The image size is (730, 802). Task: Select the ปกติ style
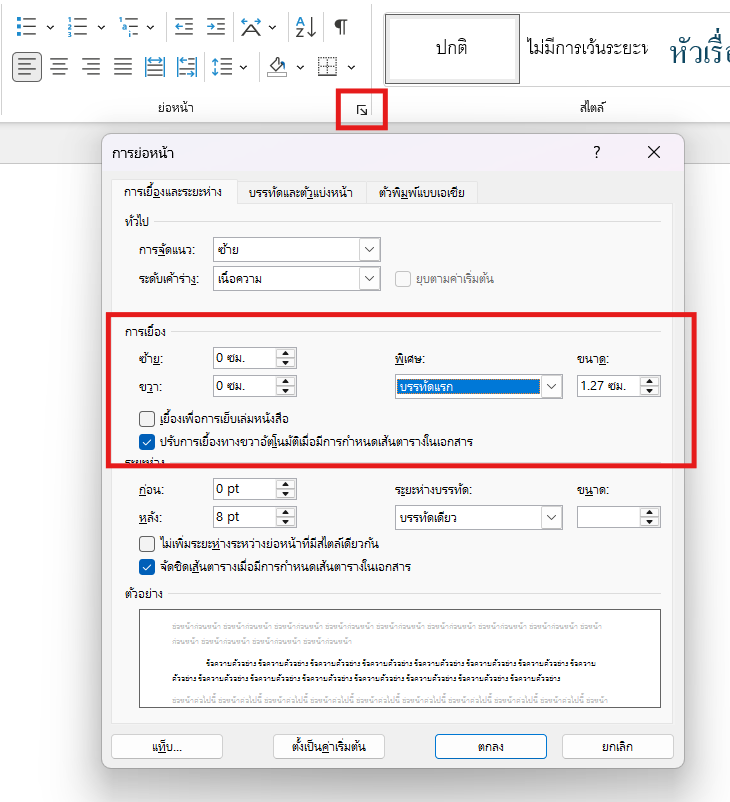[x=452, y=49]
